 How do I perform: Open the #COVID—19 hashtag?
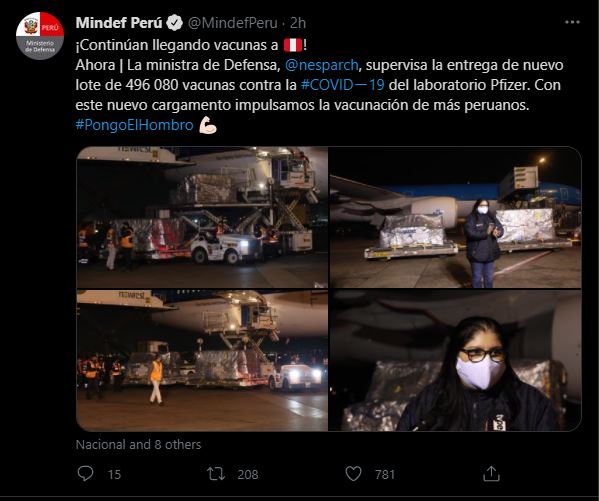point(343,84)
